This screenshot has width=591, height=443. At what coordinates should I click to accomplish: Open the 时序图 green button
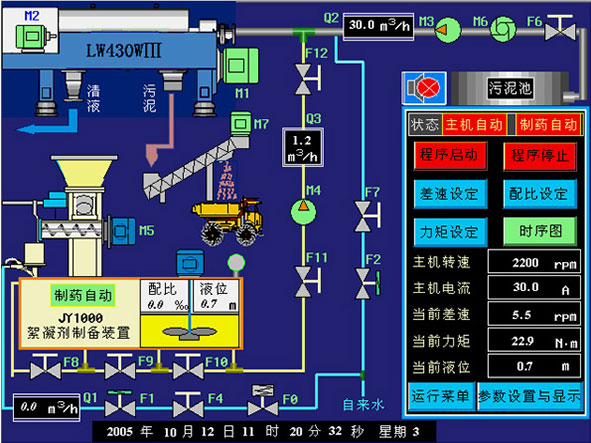coord(540,231)
